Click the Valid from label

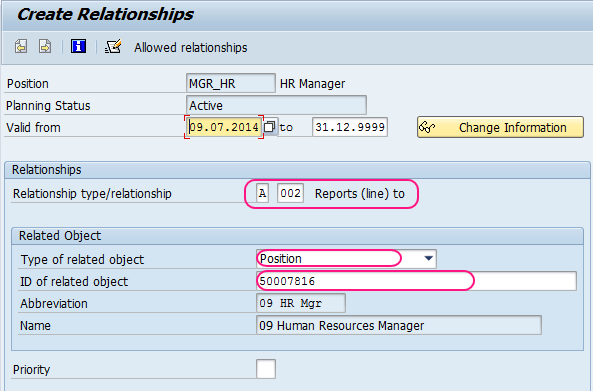tap(33, 127)
